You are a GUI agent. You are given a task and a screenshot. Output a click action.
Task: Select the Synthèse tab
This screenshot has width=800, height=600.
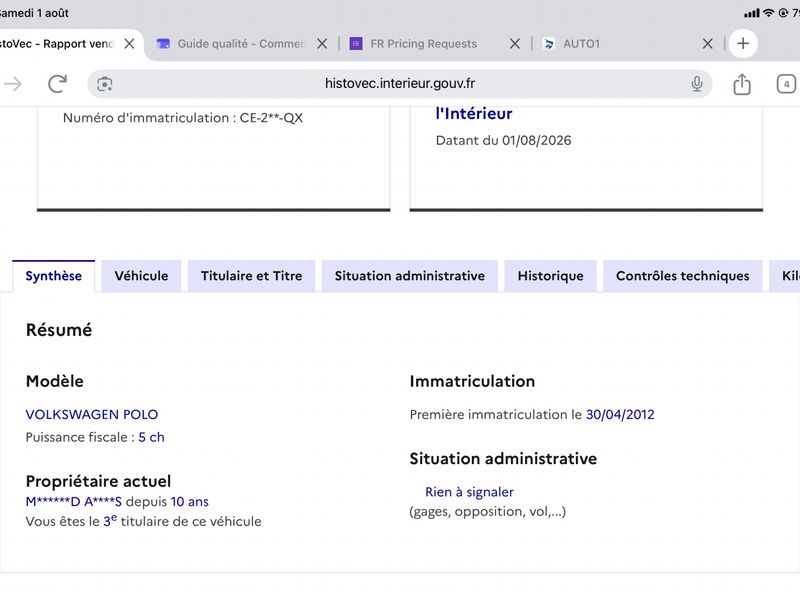pos(54,276)
